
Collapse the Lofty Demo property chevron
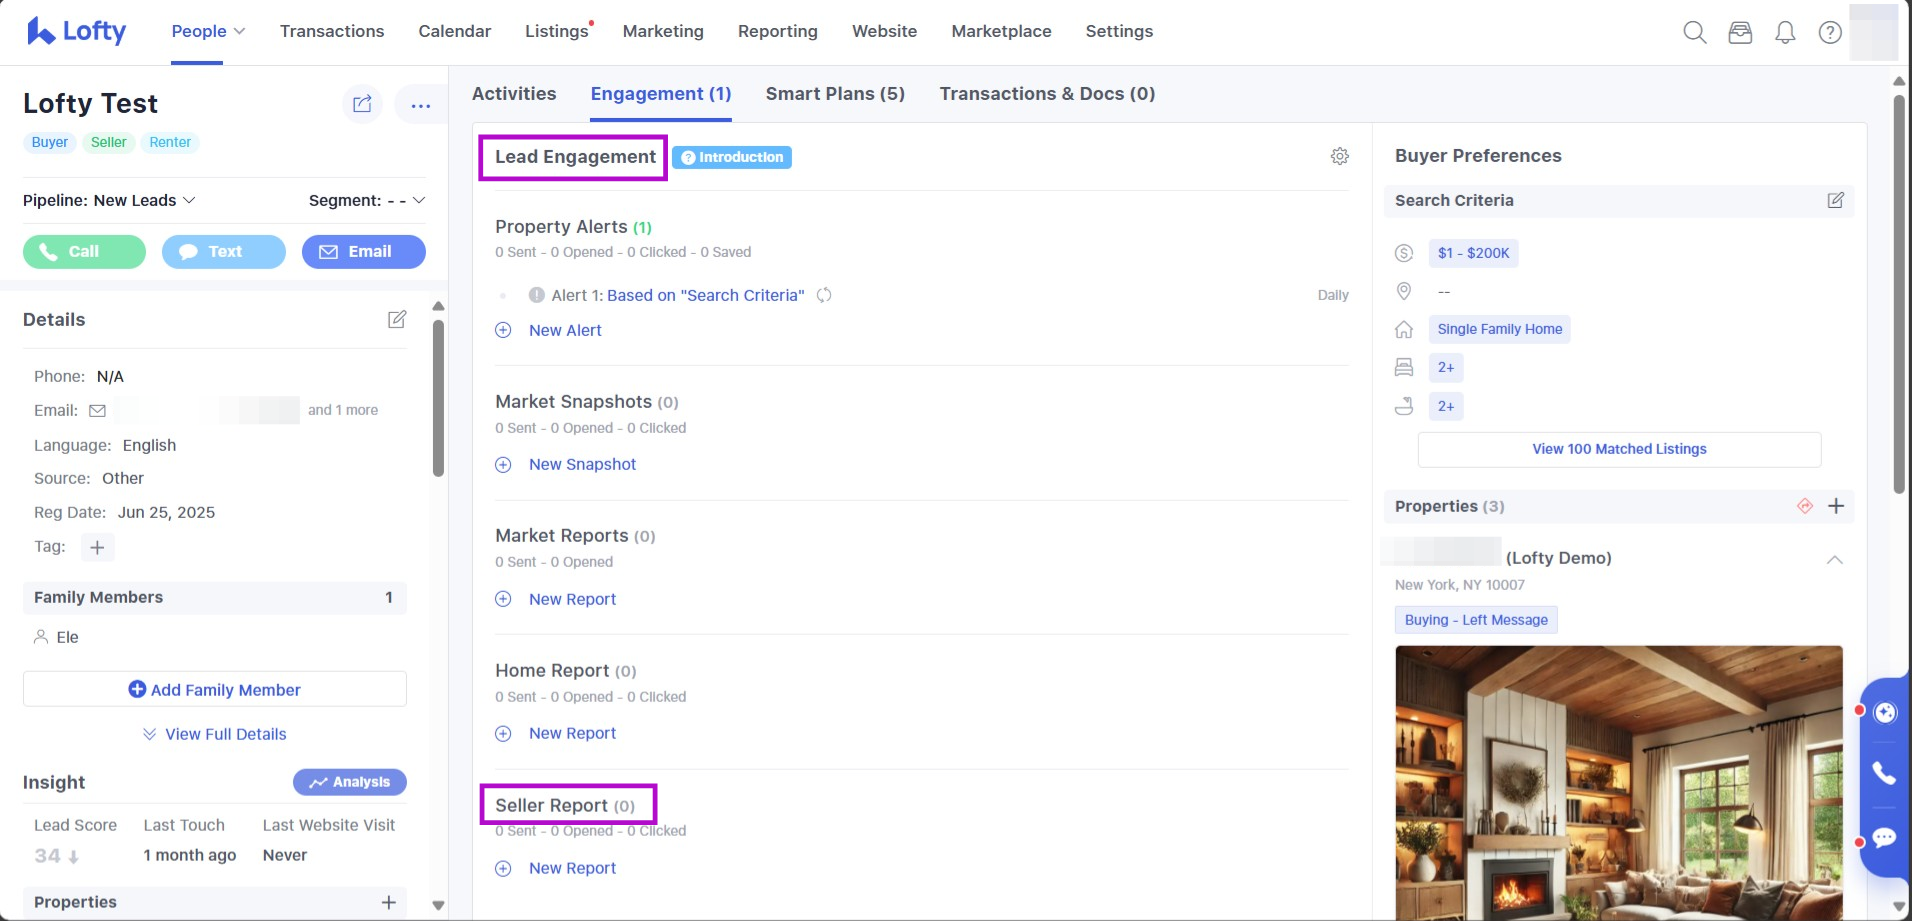[1834, 559]
